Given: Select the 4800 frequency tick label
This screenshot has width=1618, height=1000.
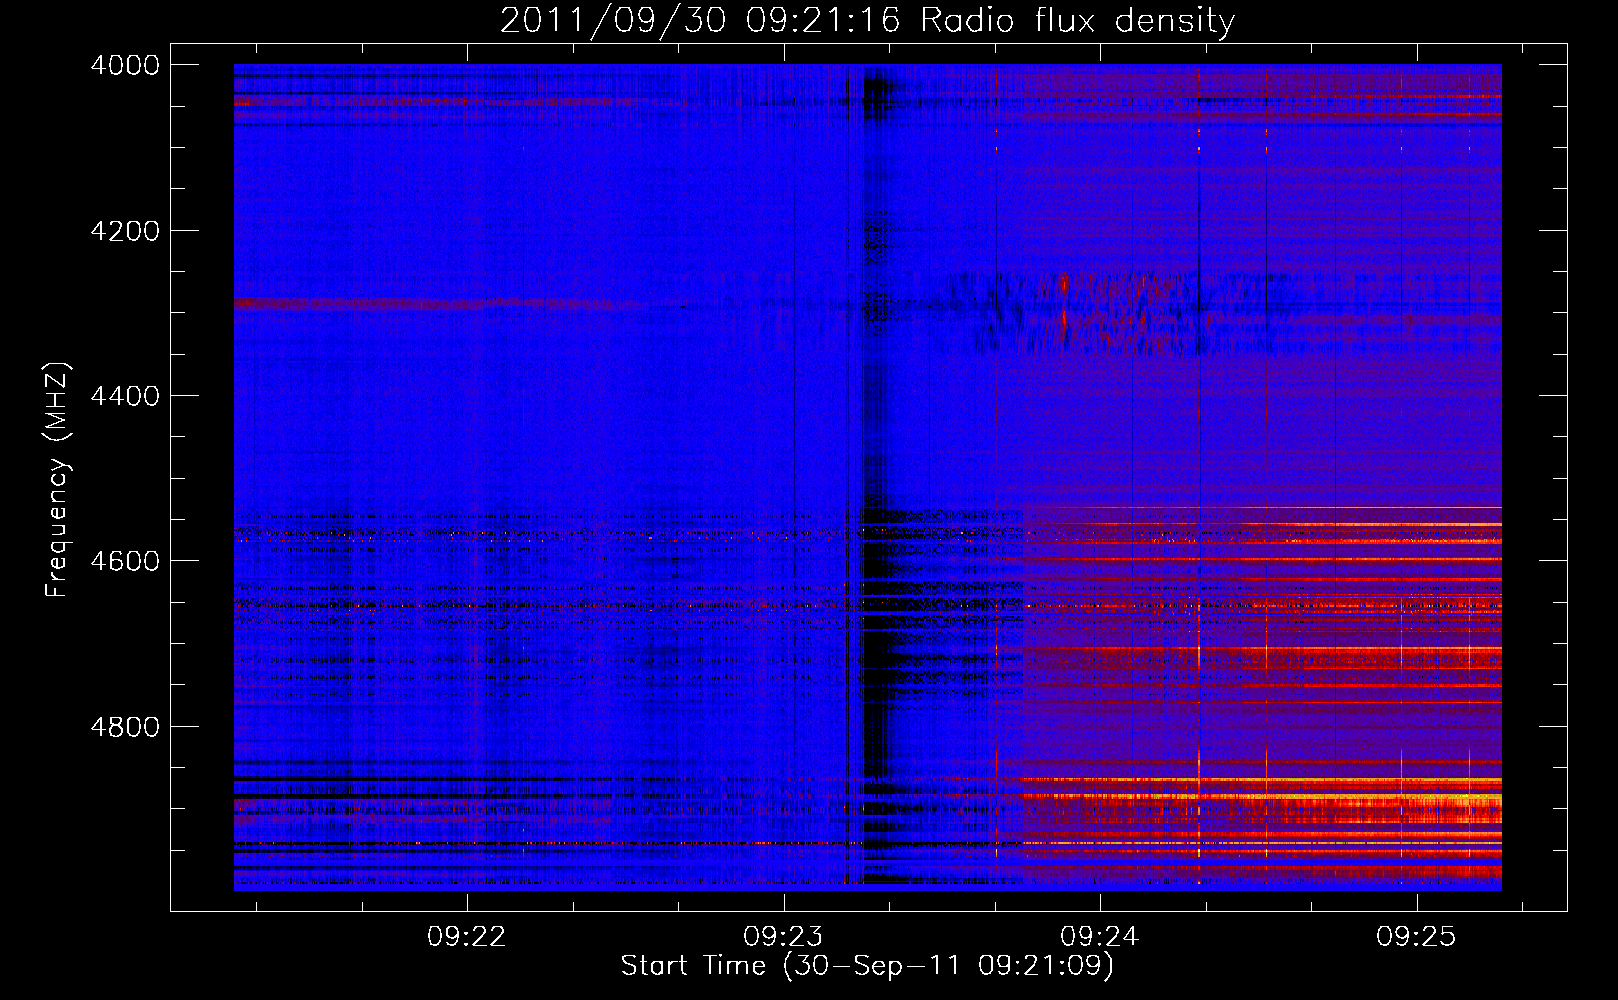Looking at the screenshot, I should (x=125, y=727).
